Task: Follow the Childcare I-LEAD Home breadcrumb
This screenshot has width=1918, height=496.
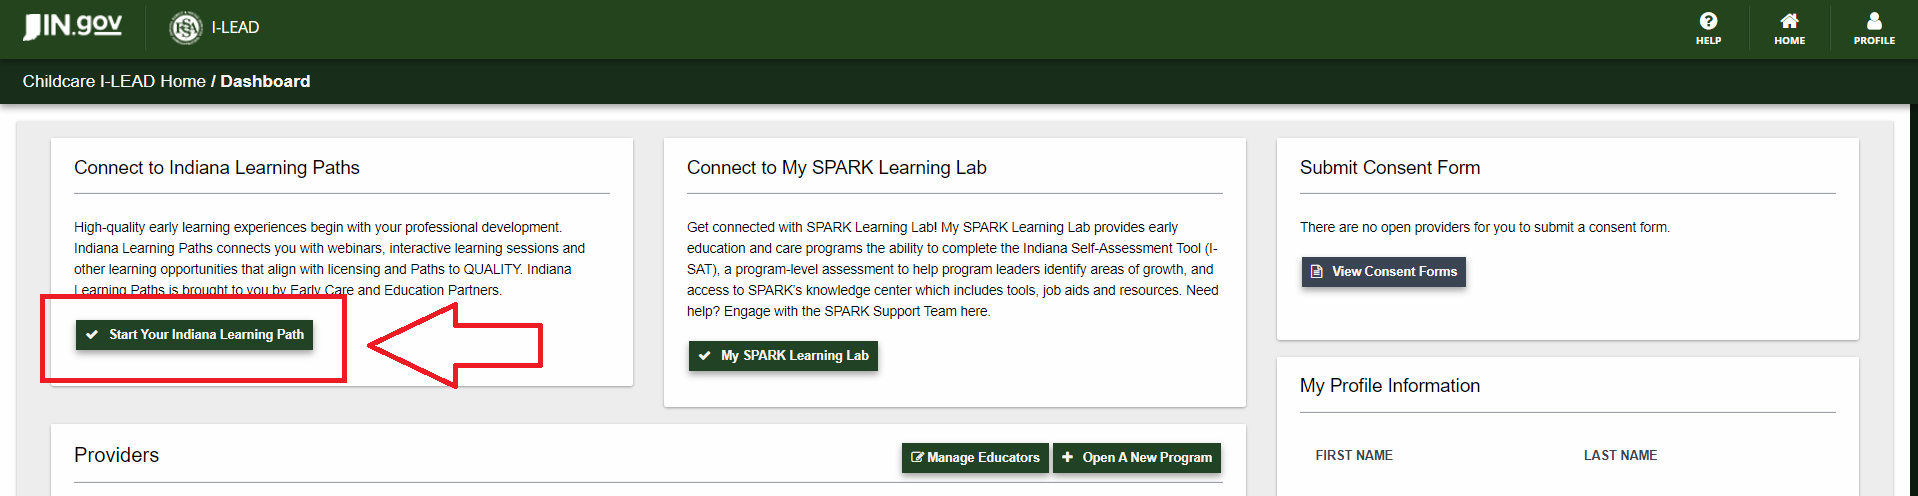Action: click(x=114, y=81)
